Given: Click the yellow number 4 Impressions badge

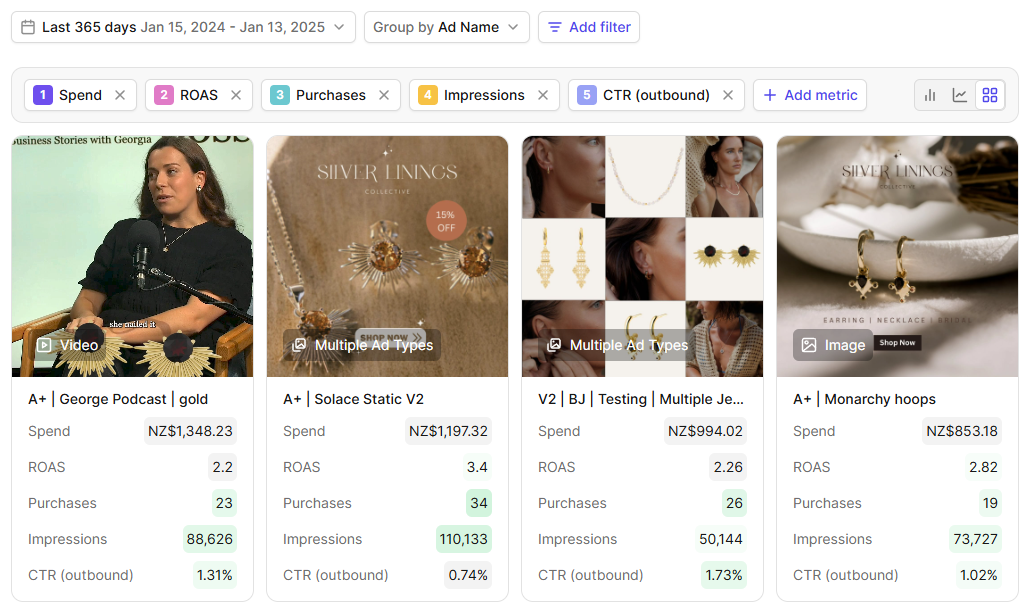Looking at the screenshot, I should (428, 95).
